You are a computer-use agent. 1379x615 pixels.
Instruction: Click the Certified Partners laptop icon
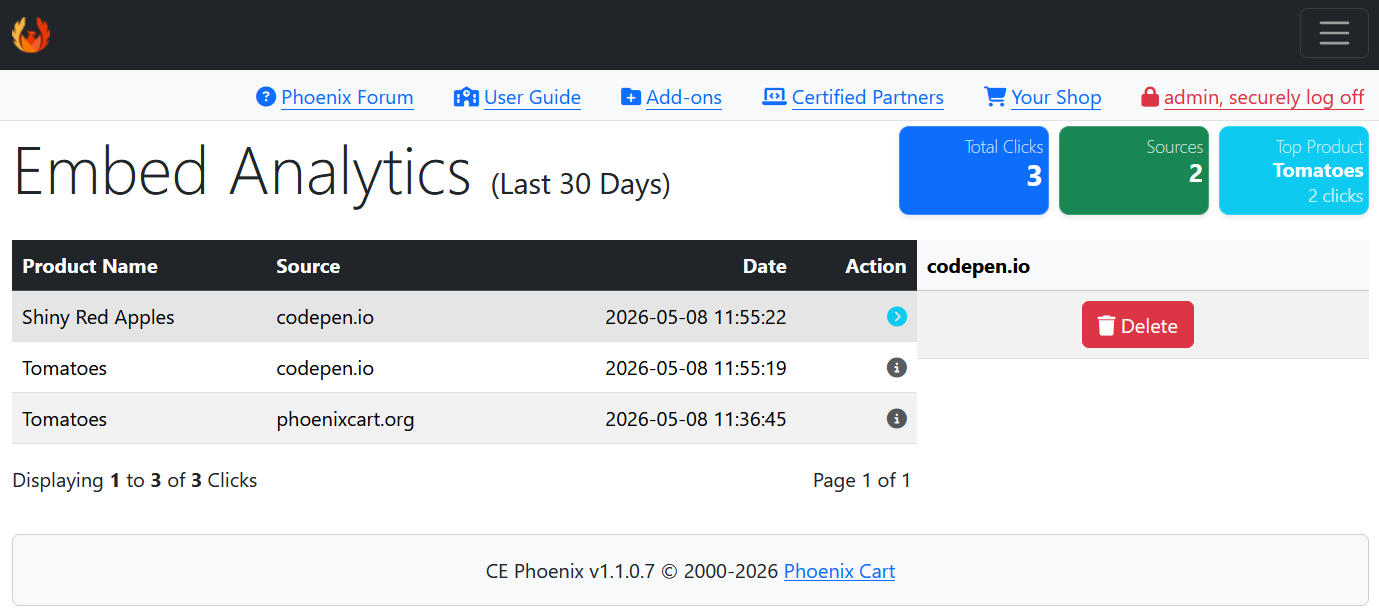pos(774,97)
